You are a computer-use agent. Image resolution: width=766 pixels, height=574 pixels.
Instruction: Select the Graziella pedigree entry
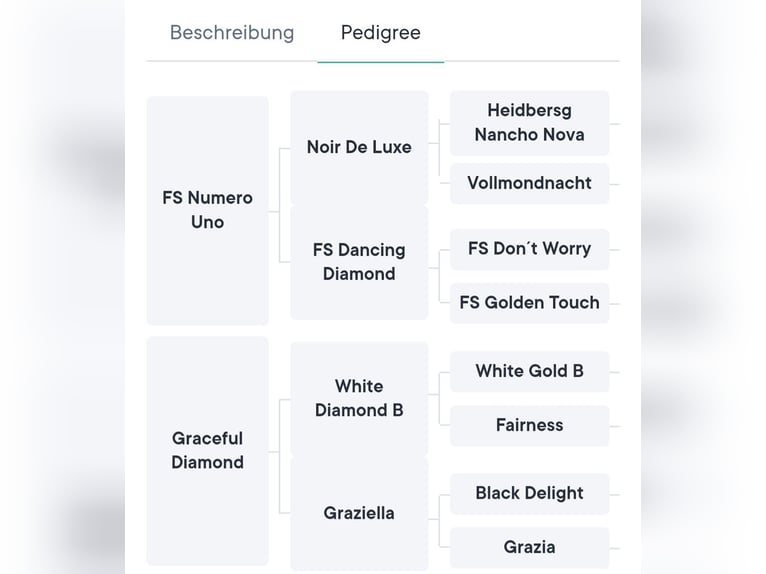tap(359, 513)
